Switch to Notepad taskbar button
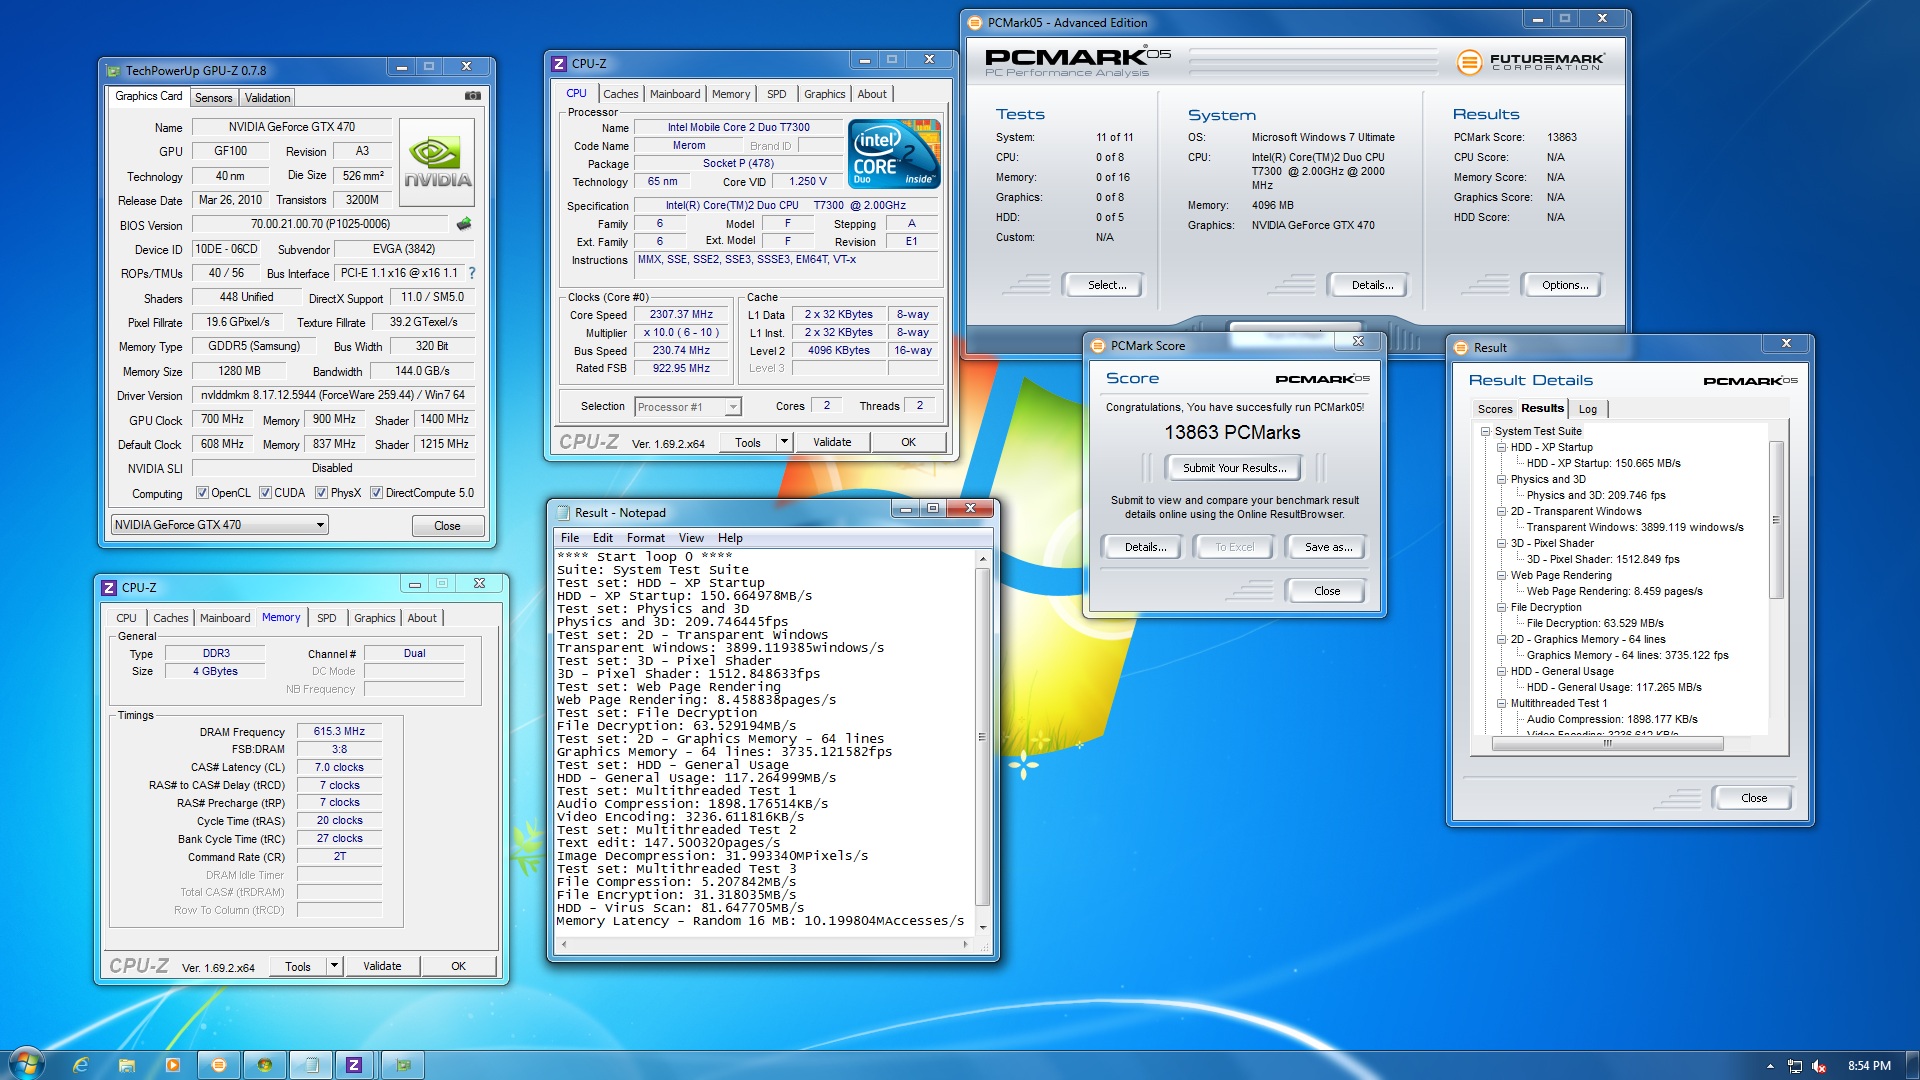The image size is (1920, 1080). (311, 1065)
